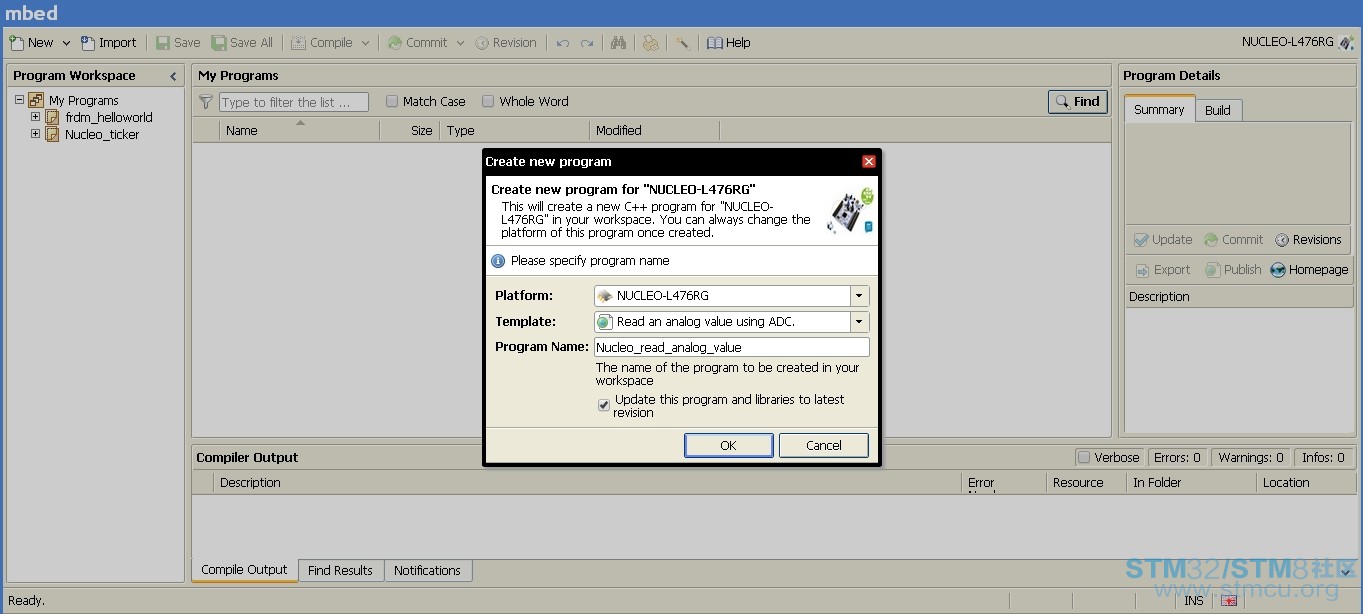The width and height of the screenshot is (1363, 614).
Task: Click Export in Program Details
Action: (1163, 269)
